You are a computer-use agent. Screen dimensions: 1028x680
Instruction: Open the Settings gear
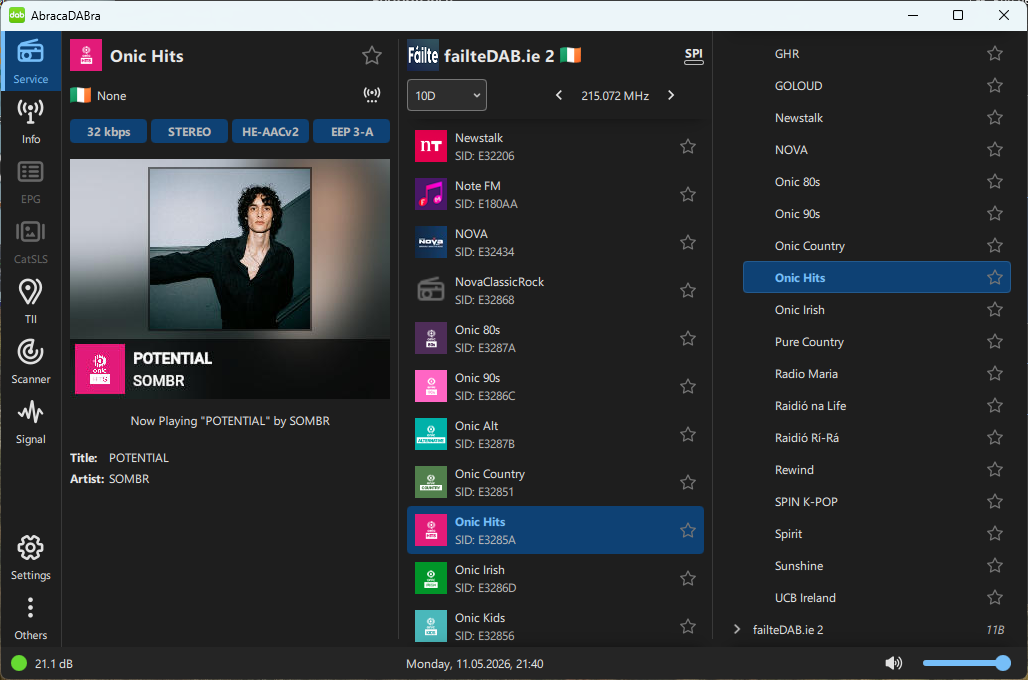coord(30,558)
